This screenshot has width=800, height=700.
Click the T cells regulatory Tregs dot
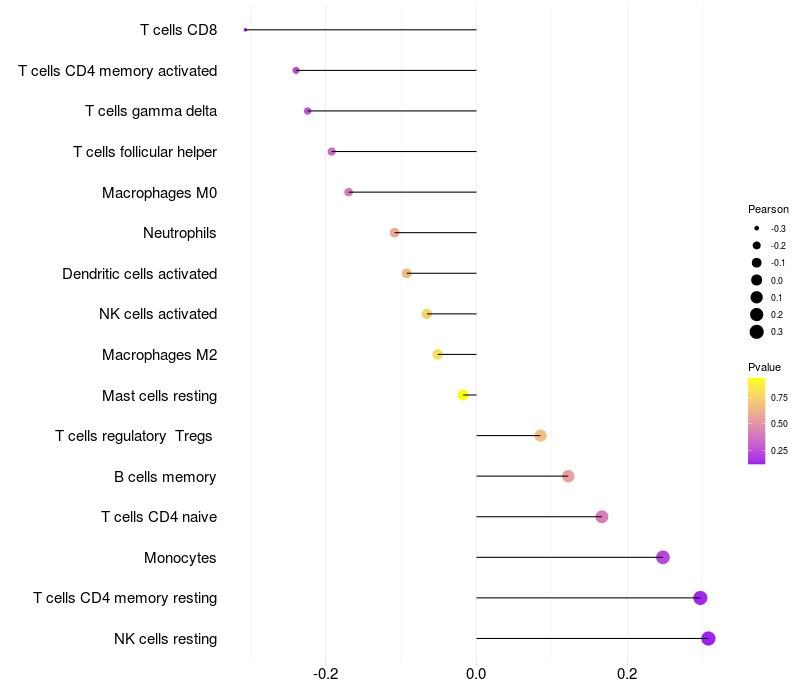coord(541,436)
